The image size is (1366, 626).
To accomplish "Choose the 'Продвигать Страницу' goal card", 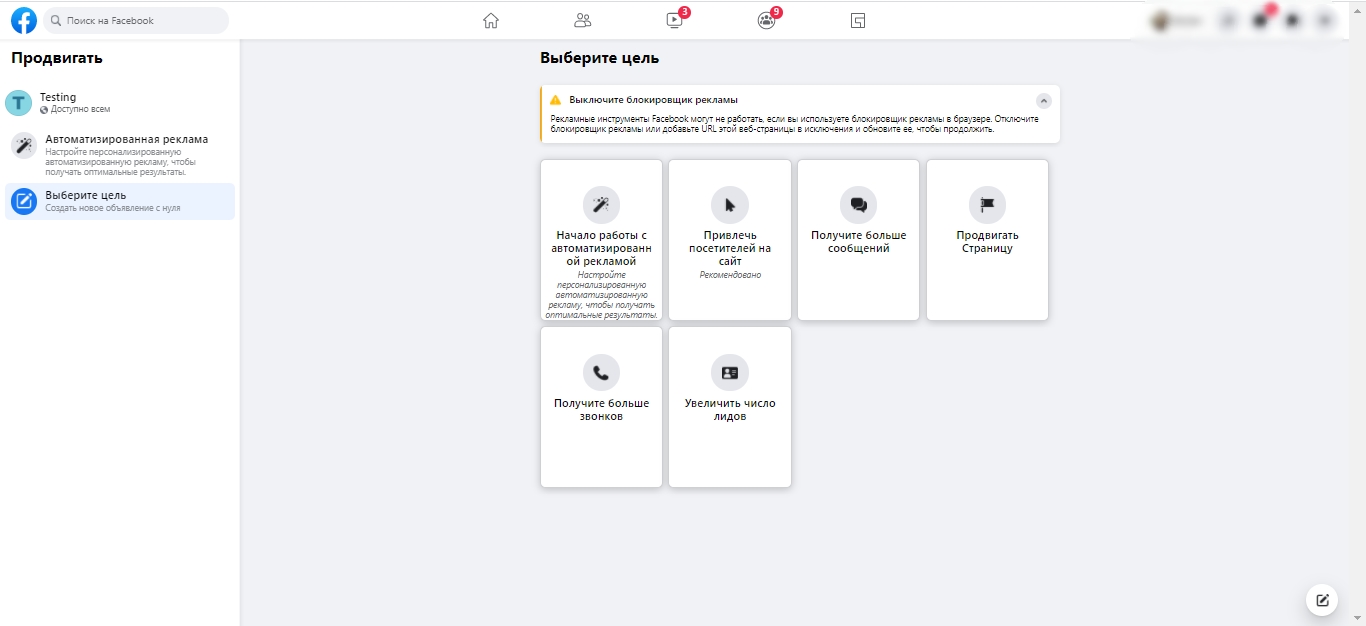I will pyautogui.click(x=987, y=240).
